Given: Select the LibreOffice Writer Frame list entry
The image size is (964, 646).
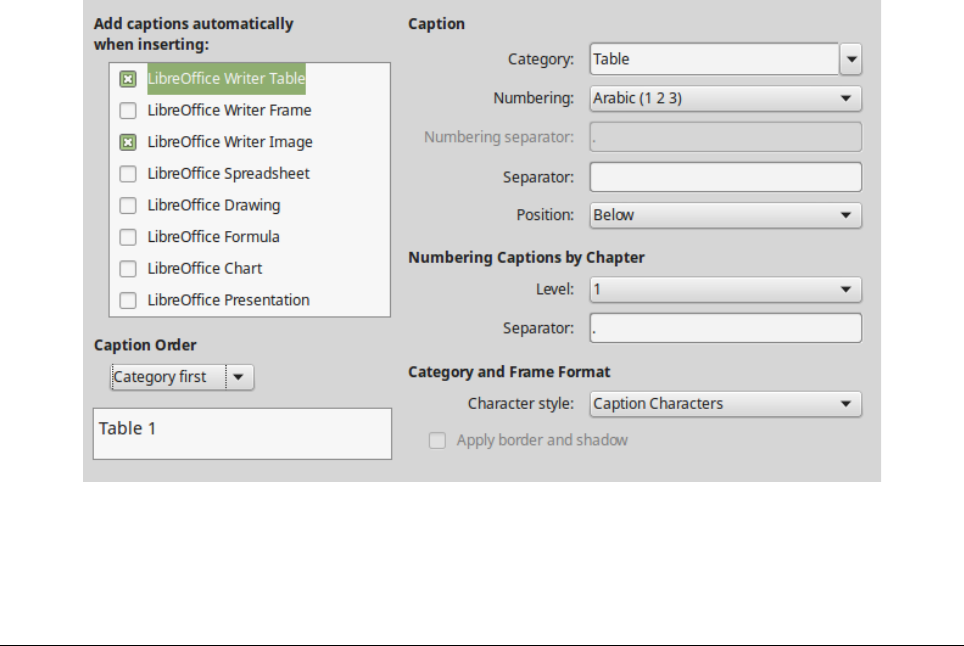Looking at the screenshot, I should pyautogui.click(x=229, y=111).
